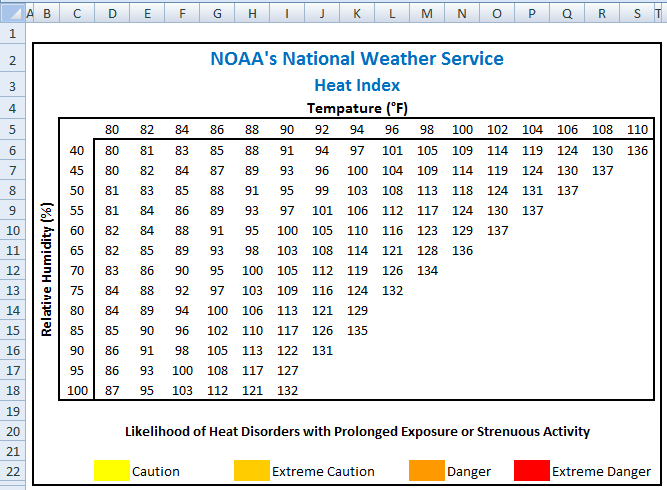The width and height of the screenshot is (667, 490).
Task: Select value 131 in the 90 humidity row
Action: (x=322, y=350)
